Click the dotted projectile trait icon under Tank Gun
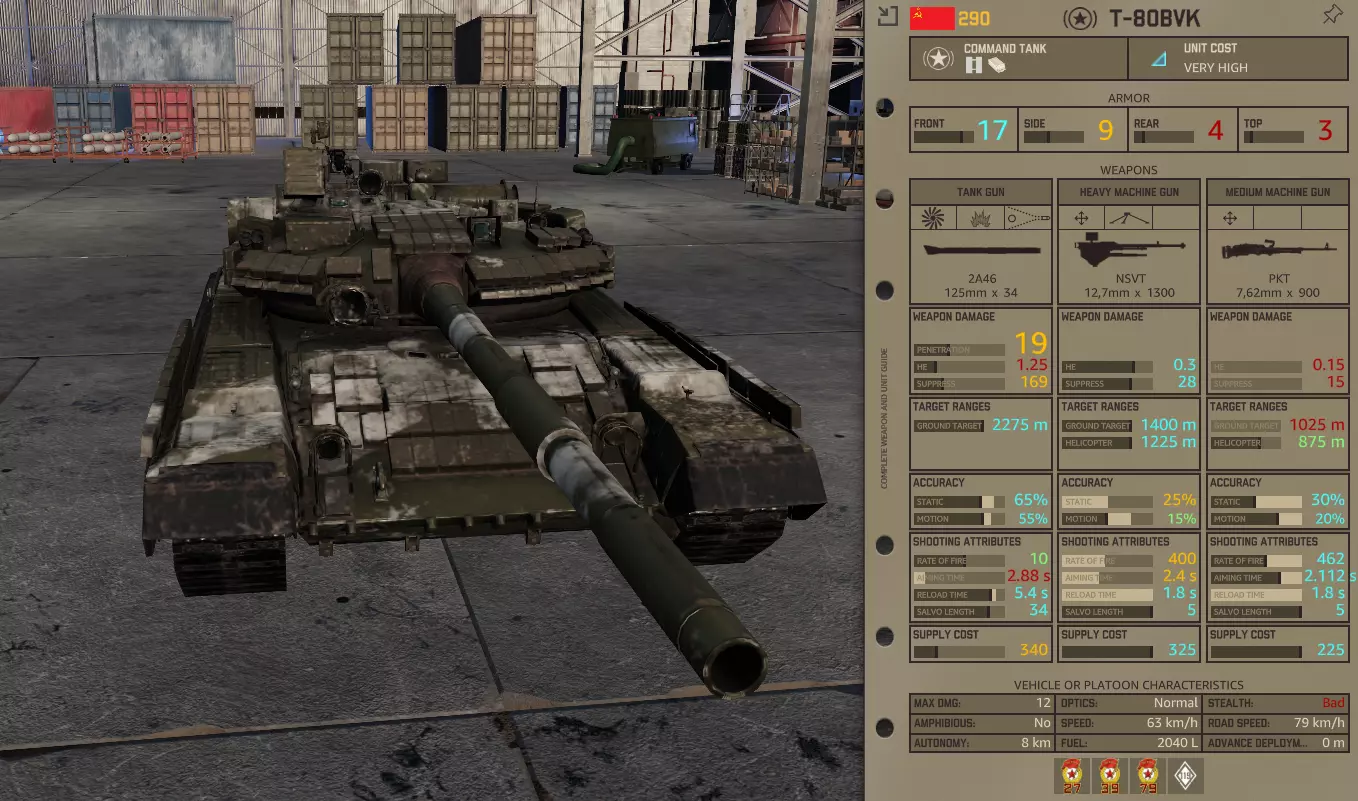Screen dimensions: 1358x801 (x=1028, y=217)
